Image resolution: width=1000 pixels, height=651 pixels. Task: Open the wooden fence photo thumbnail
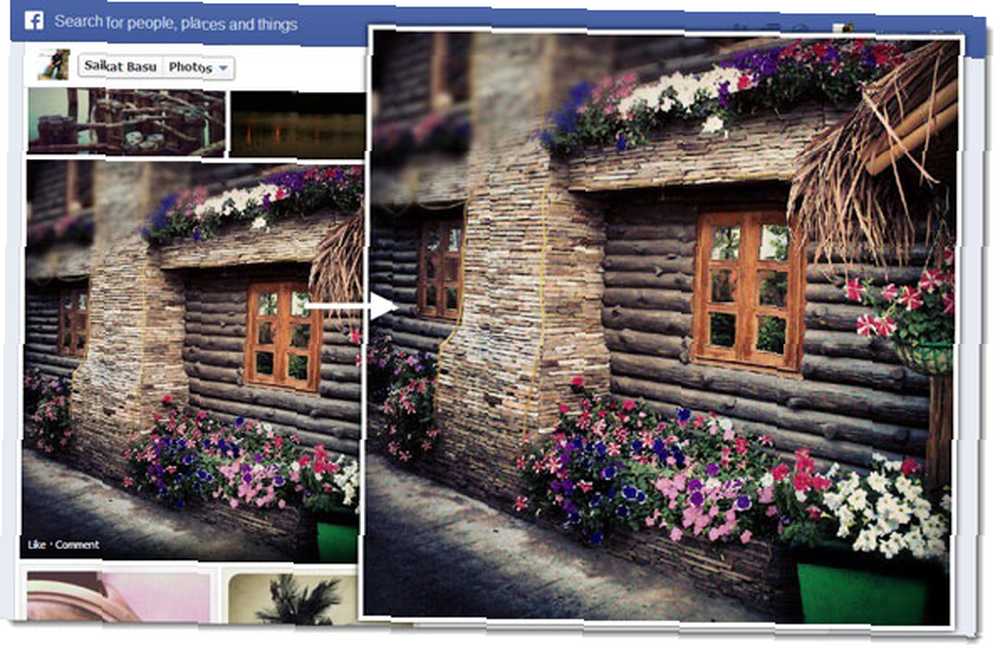click(x=126, y=122)
